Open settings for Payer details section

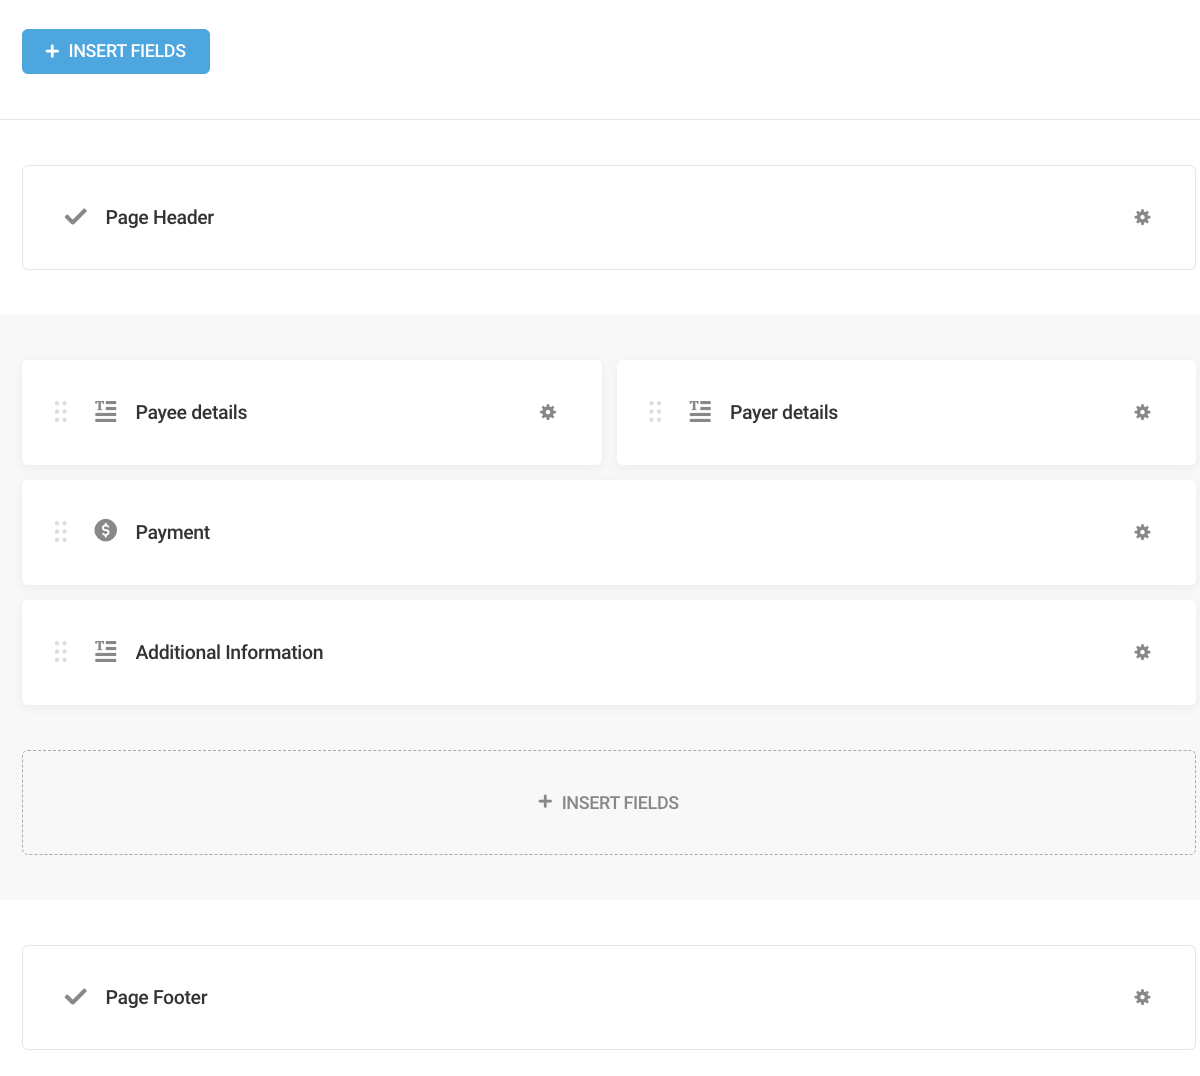(x=1142, y=412)
